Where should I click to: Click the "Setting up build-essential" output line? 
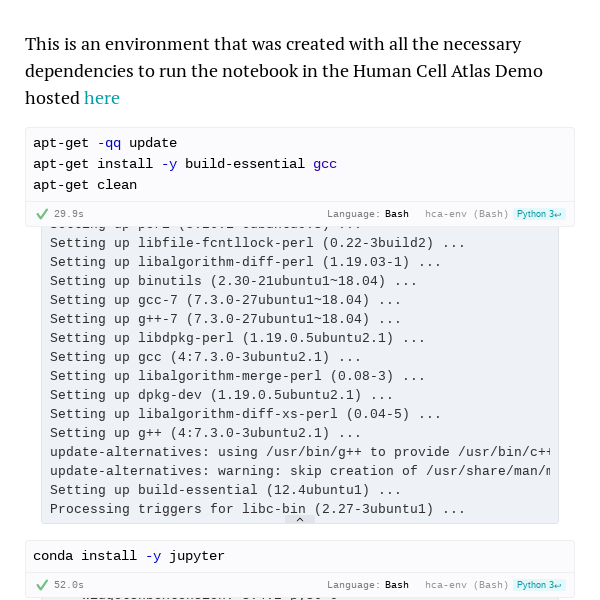click(x=225, y=490)
